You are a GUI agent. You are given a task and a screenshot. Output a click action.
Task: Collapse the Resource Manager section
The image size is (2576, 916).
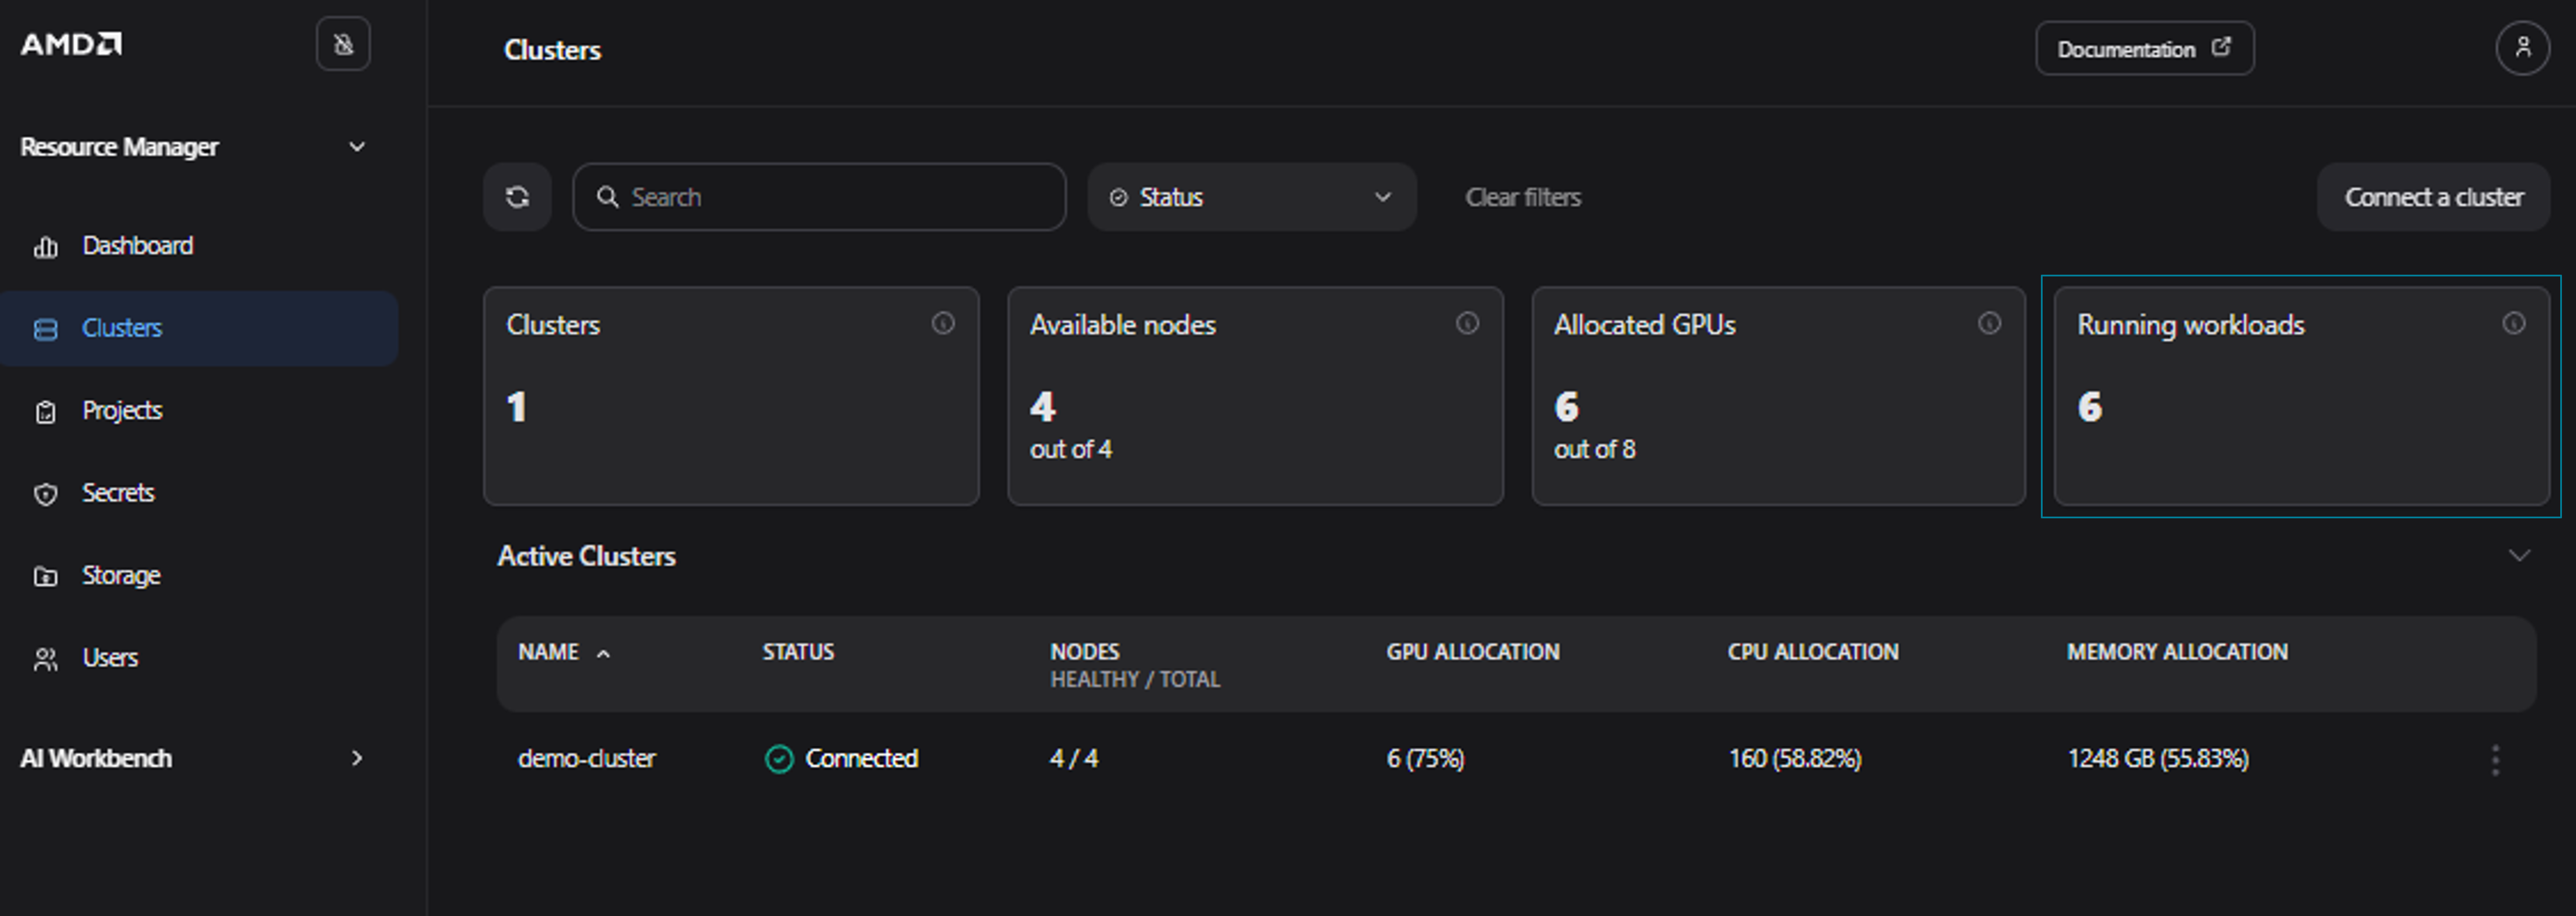356,147
